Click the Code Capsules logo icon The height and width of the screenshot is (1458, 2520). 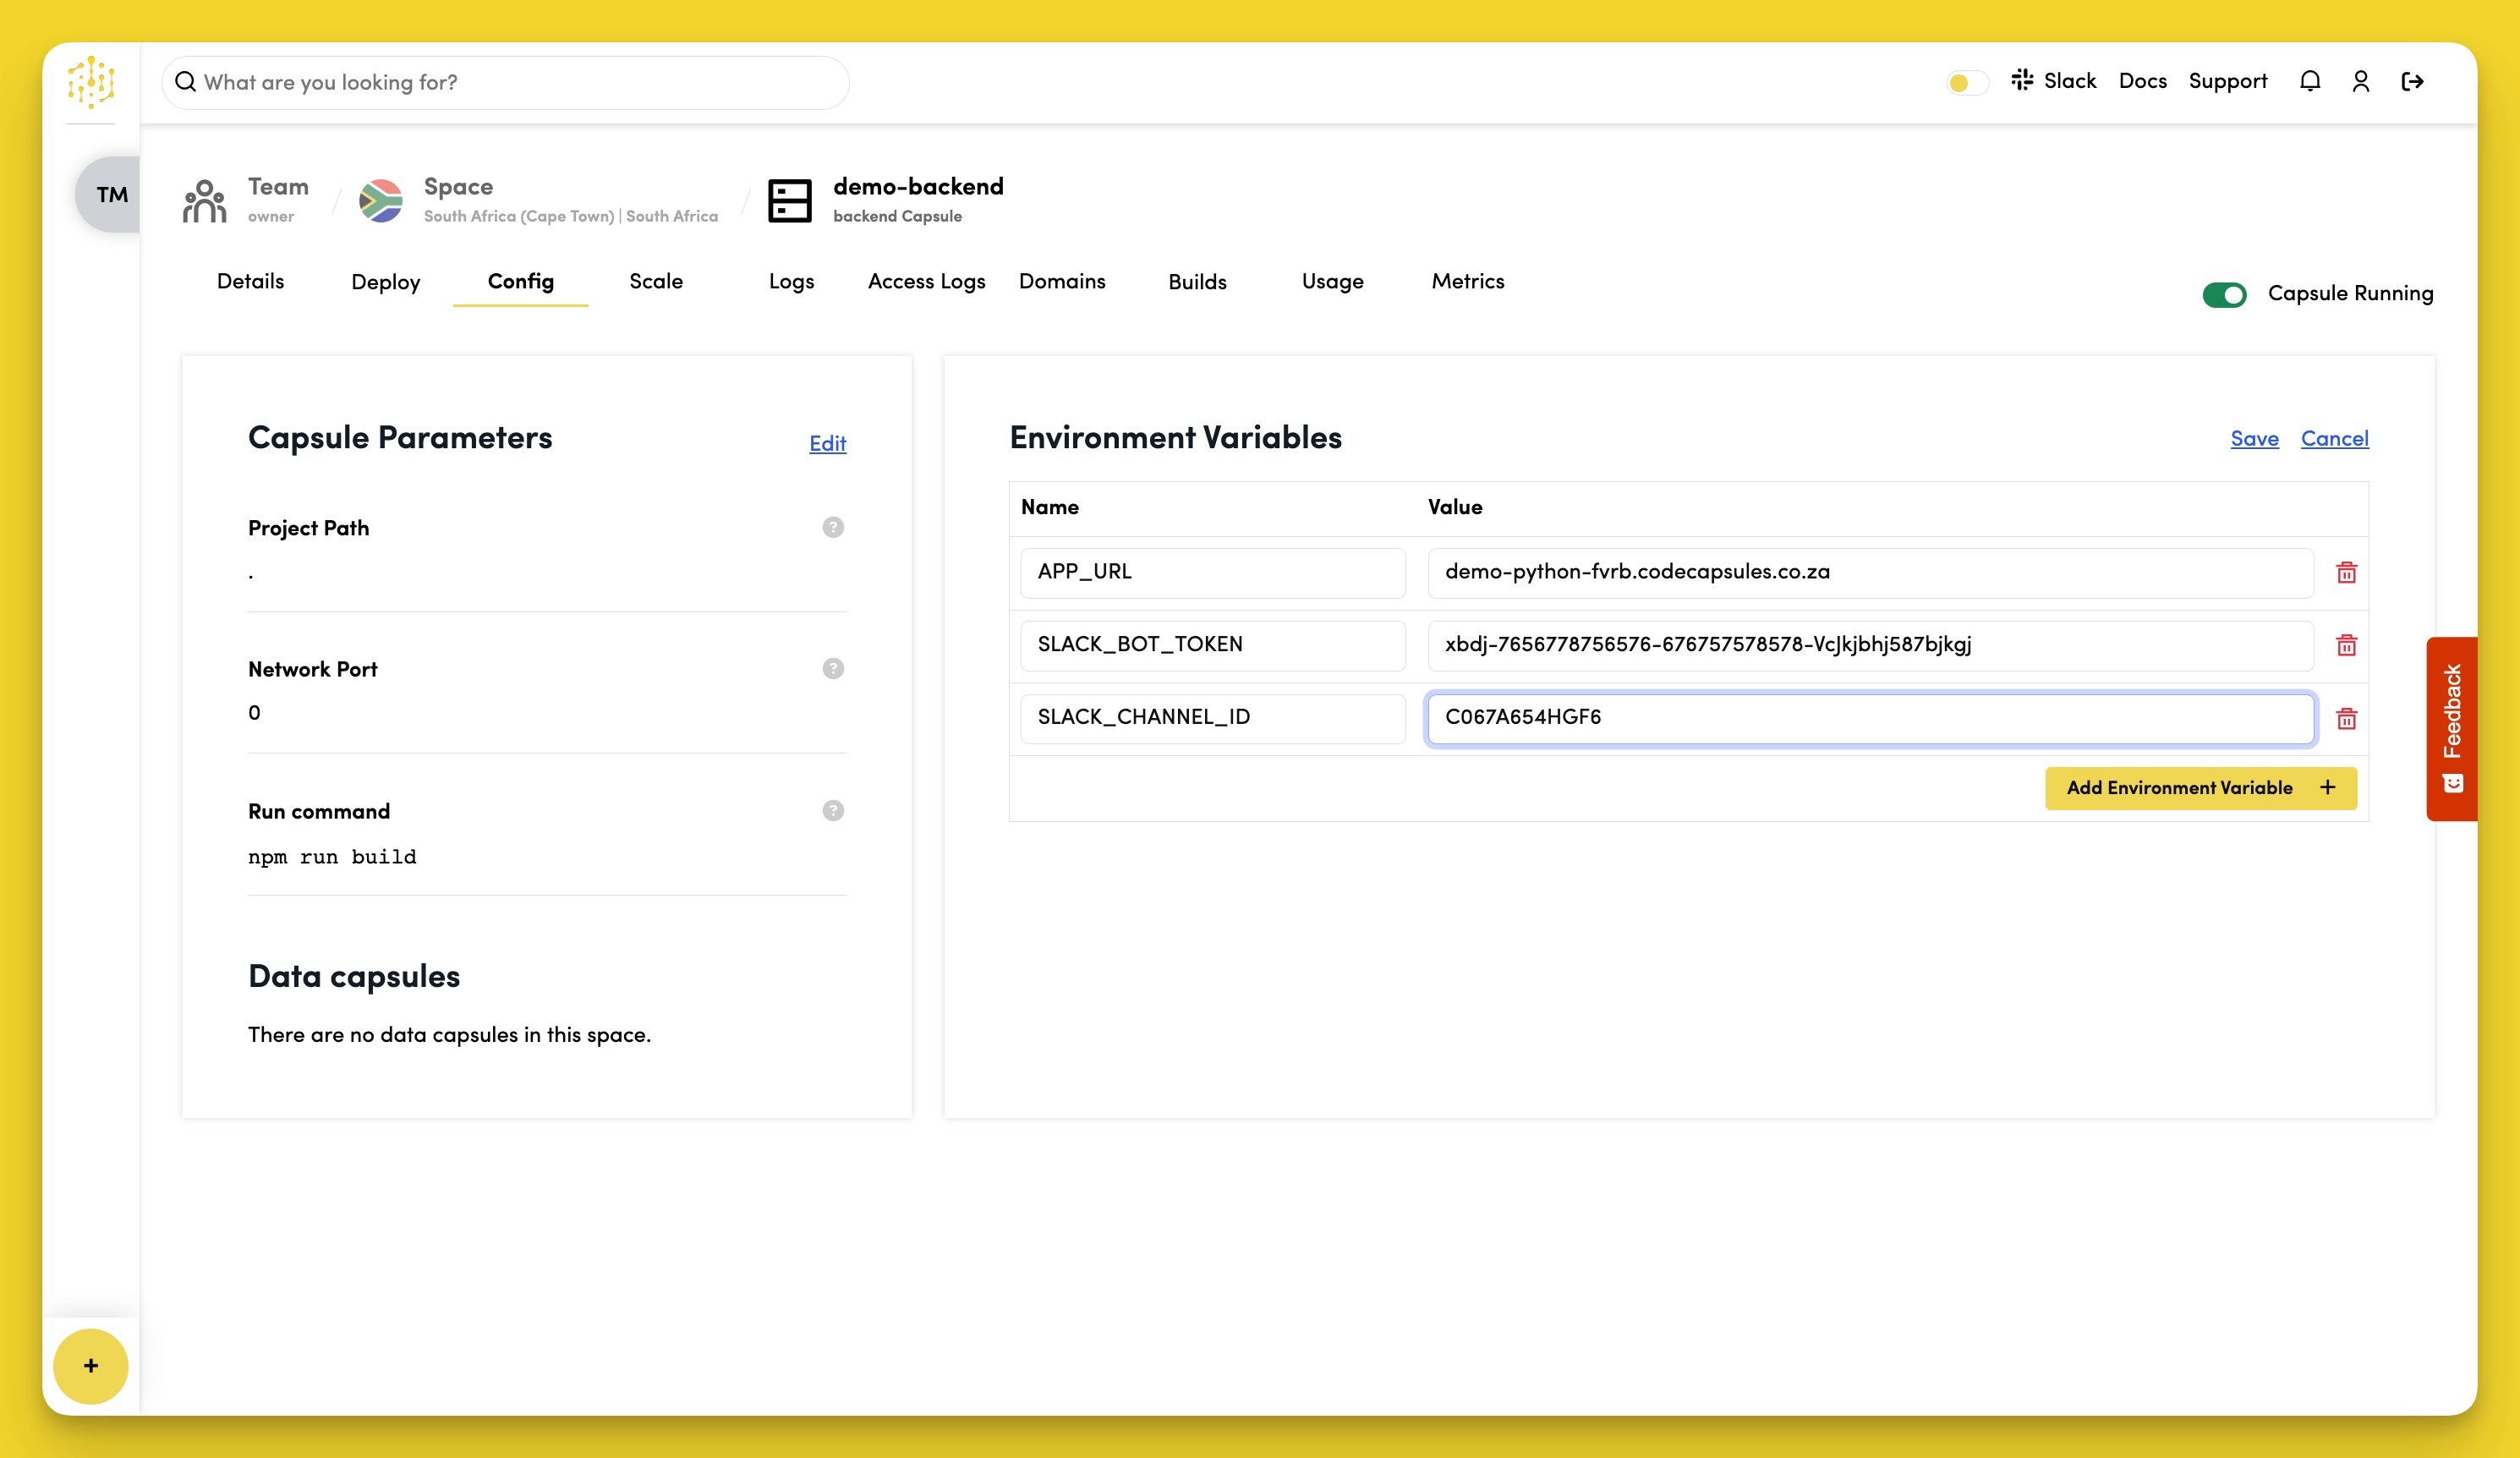click(x=91, y=82)
